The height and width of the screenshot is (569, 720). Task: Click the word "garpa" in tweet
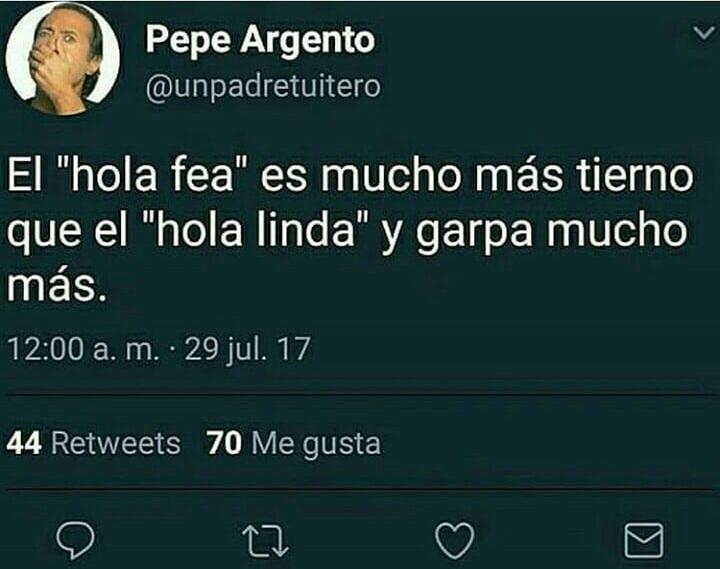pos(474,233)
